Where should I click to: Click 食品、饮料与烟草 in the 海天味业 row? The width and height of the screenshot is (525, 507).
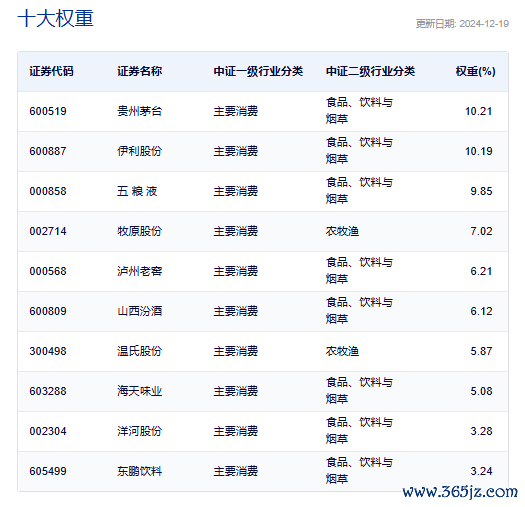[x=359, y=390]
